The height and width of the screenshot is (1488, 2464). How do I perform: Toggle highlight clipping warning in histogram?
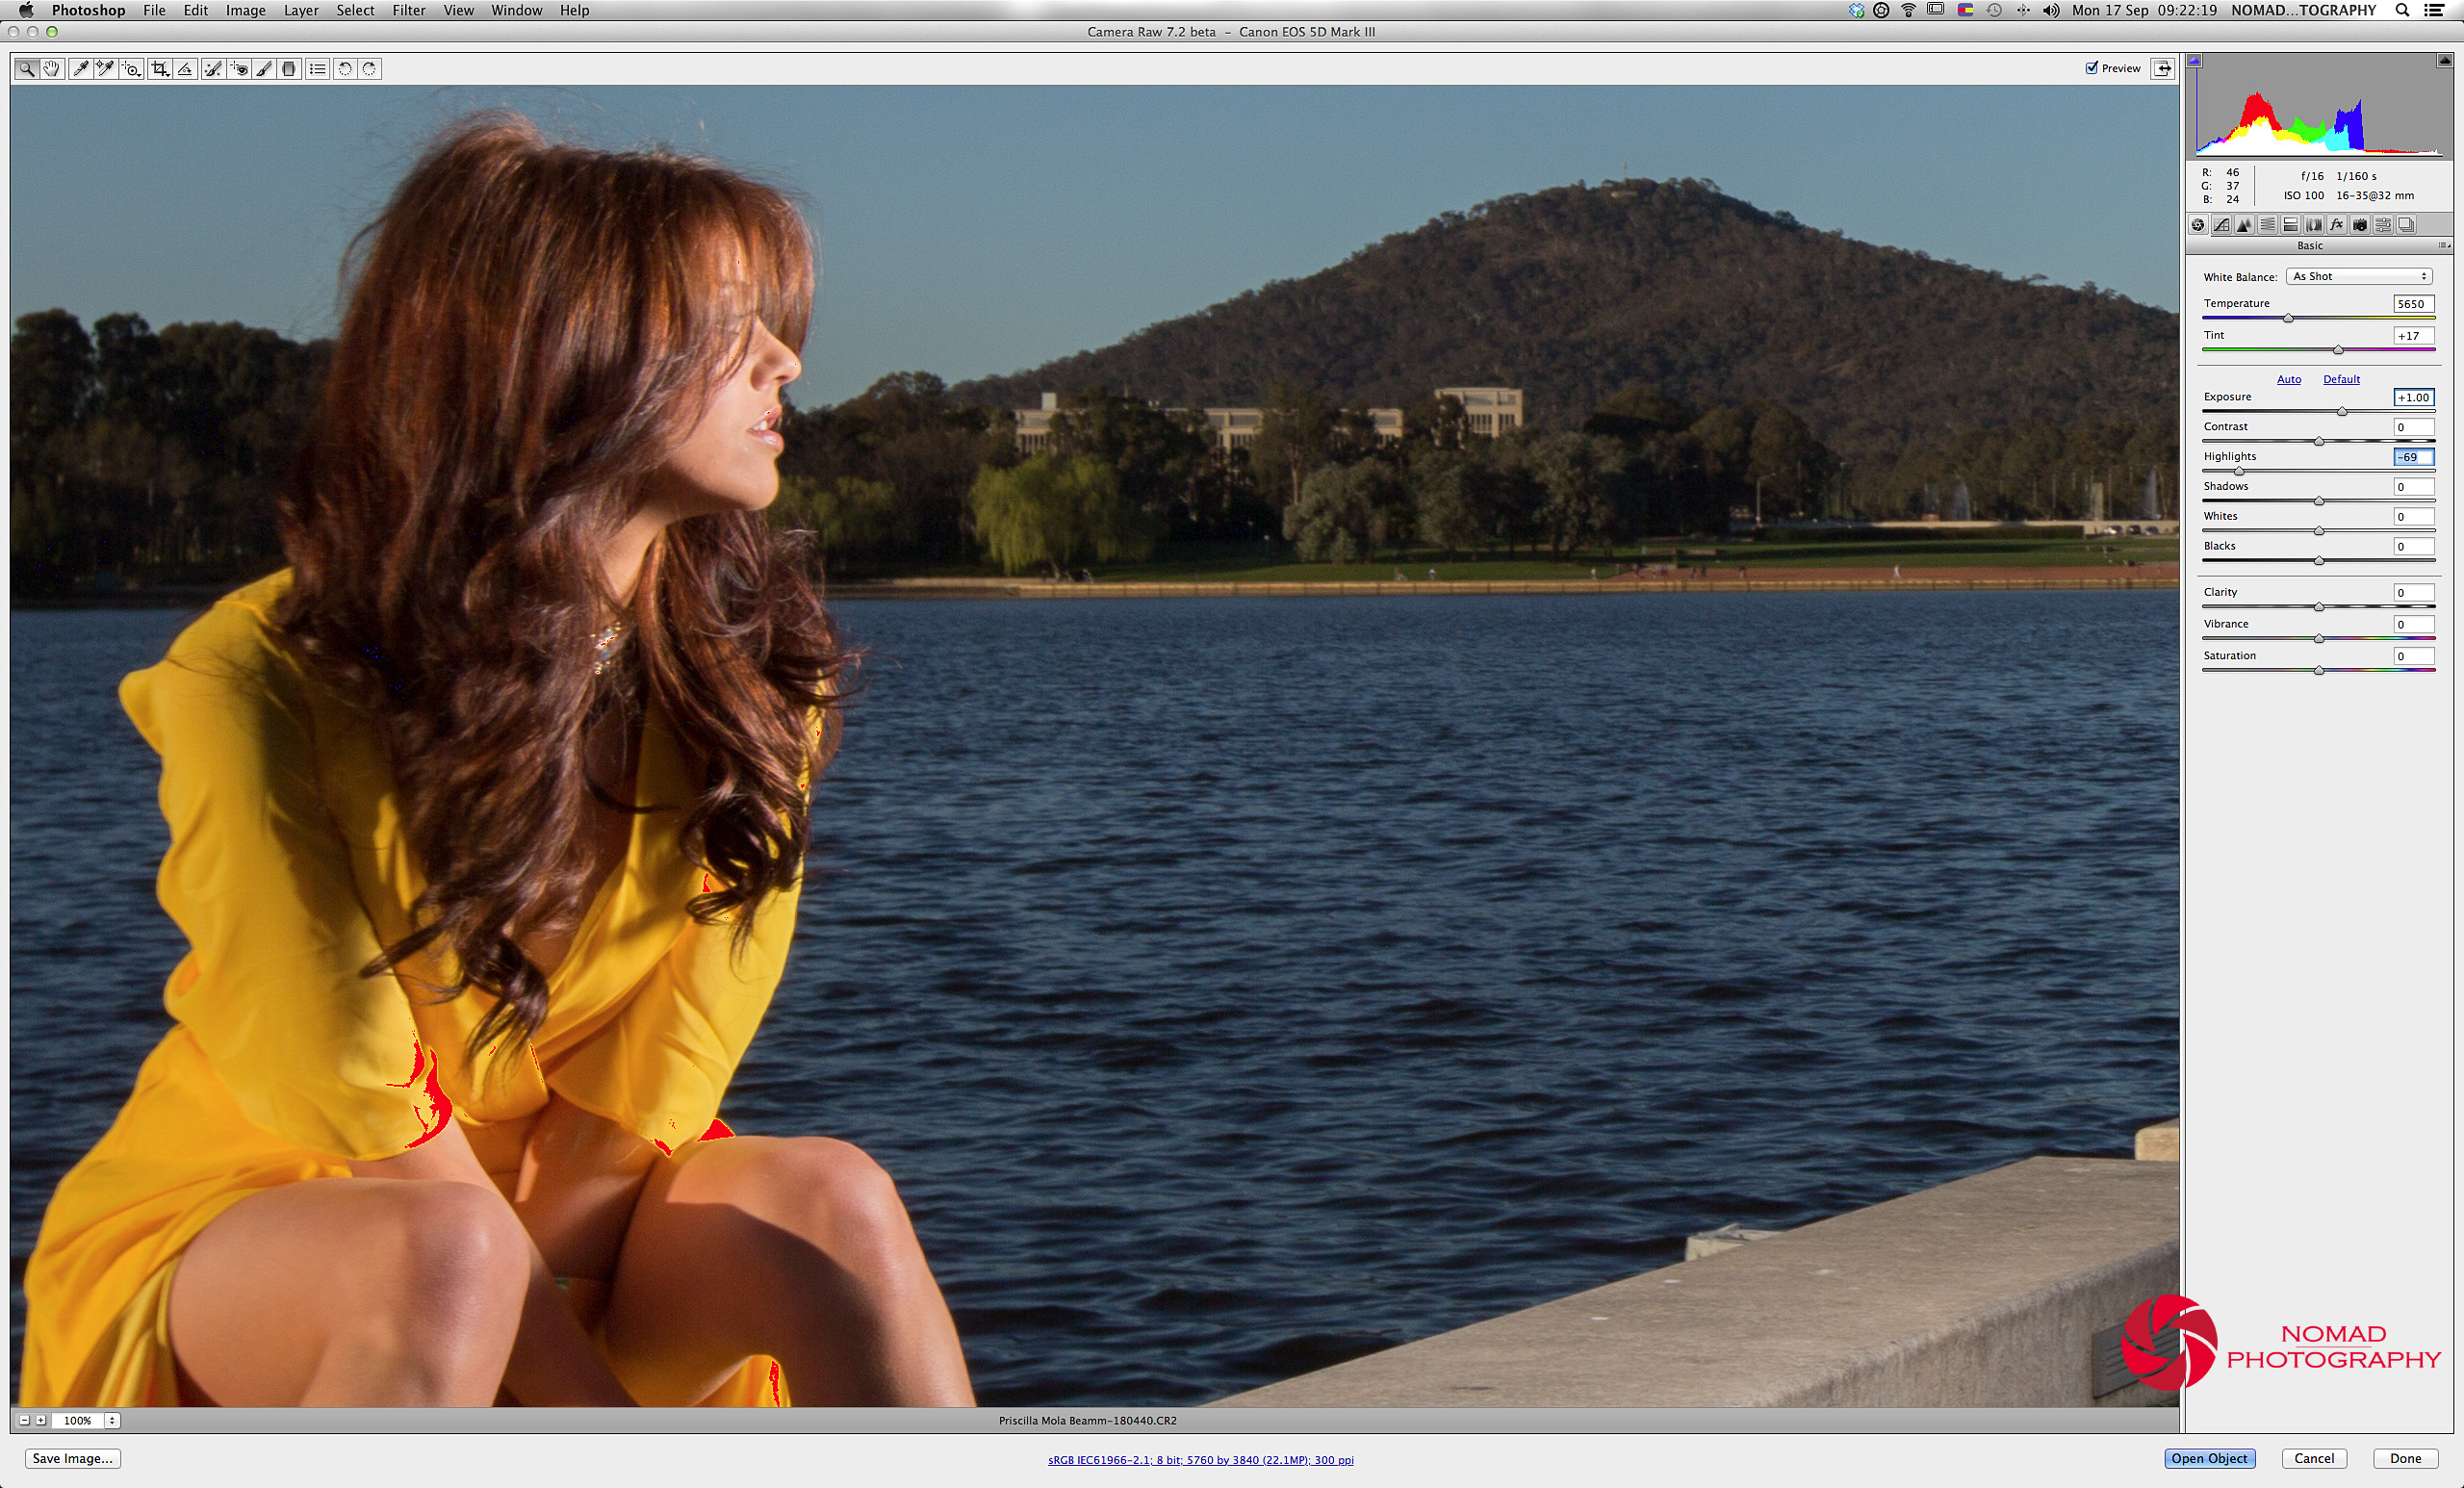pyautogui.click(x=2443, y=61)
